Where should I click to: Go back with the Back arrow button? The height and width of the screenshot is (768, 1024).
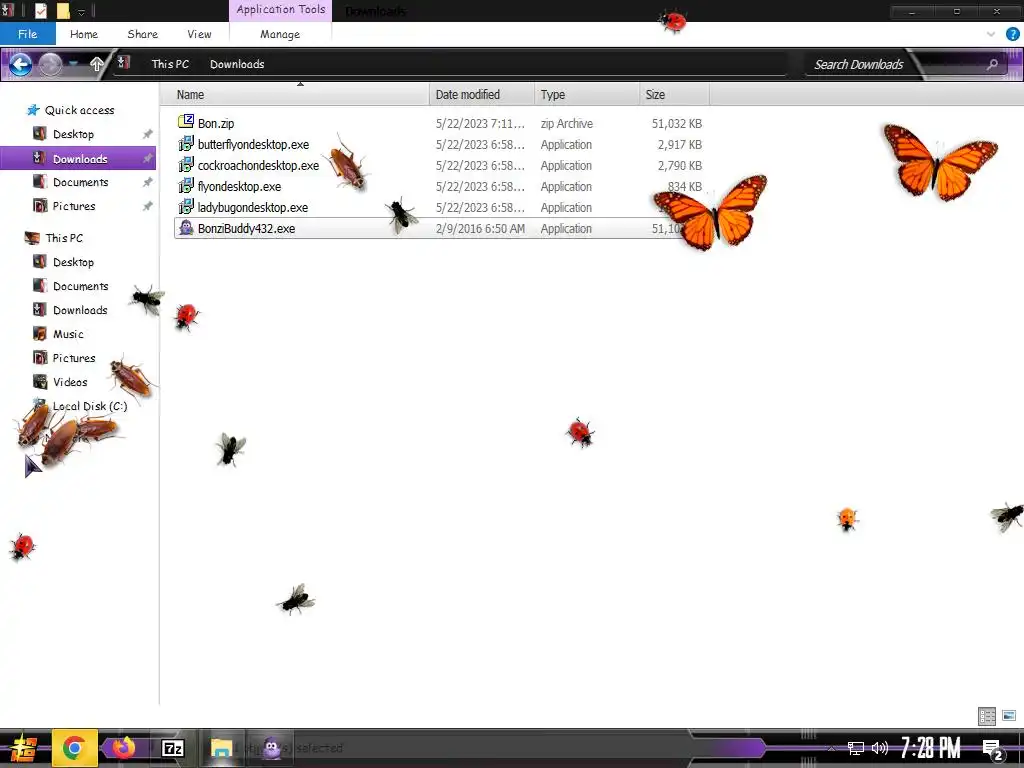coord(20,64)
